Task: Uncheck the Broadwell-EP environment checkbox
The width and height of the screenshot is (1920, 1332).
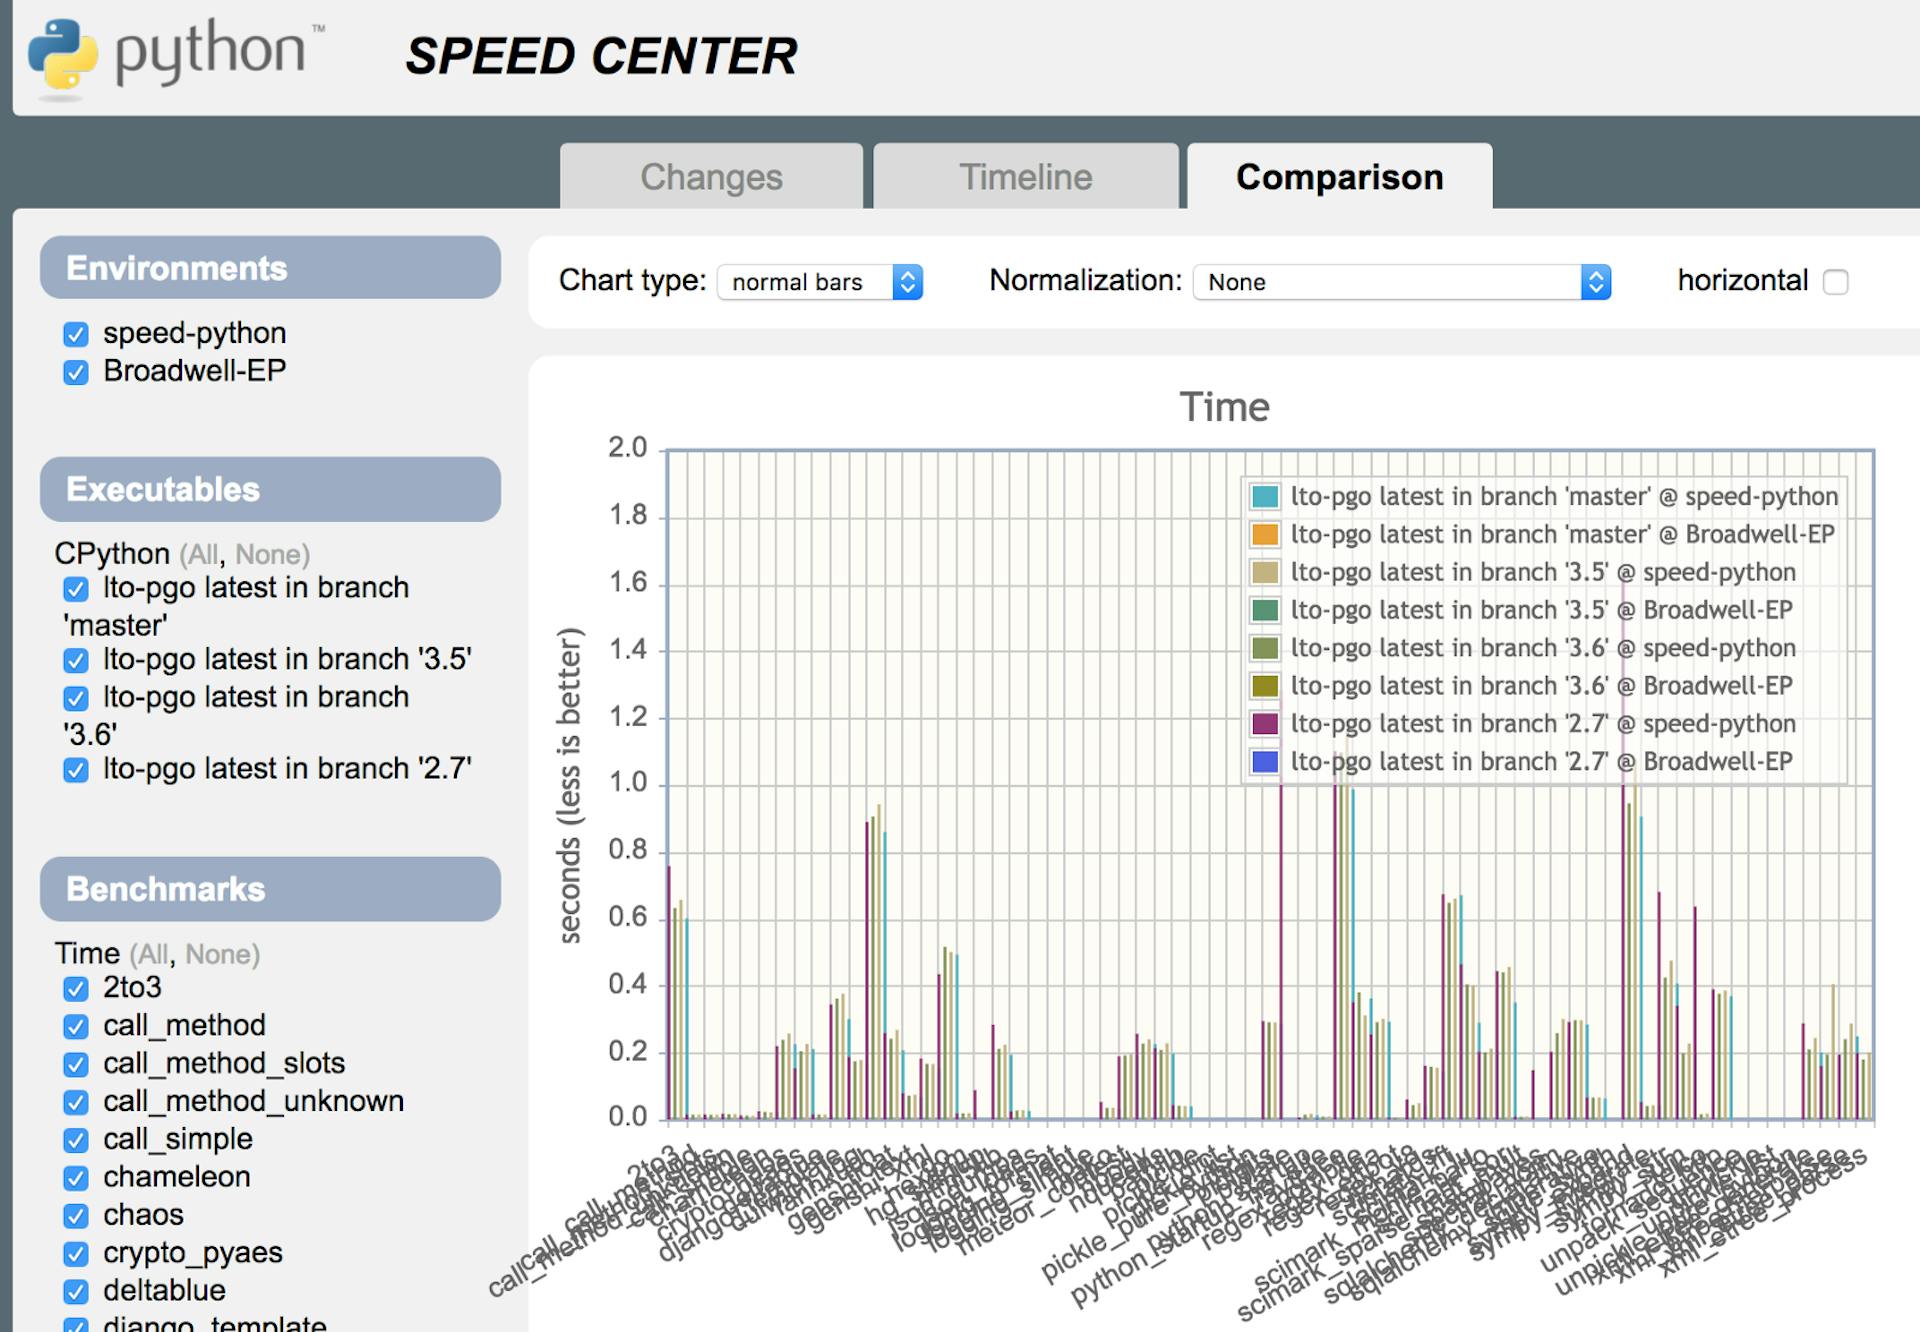Action: (76, 372)
